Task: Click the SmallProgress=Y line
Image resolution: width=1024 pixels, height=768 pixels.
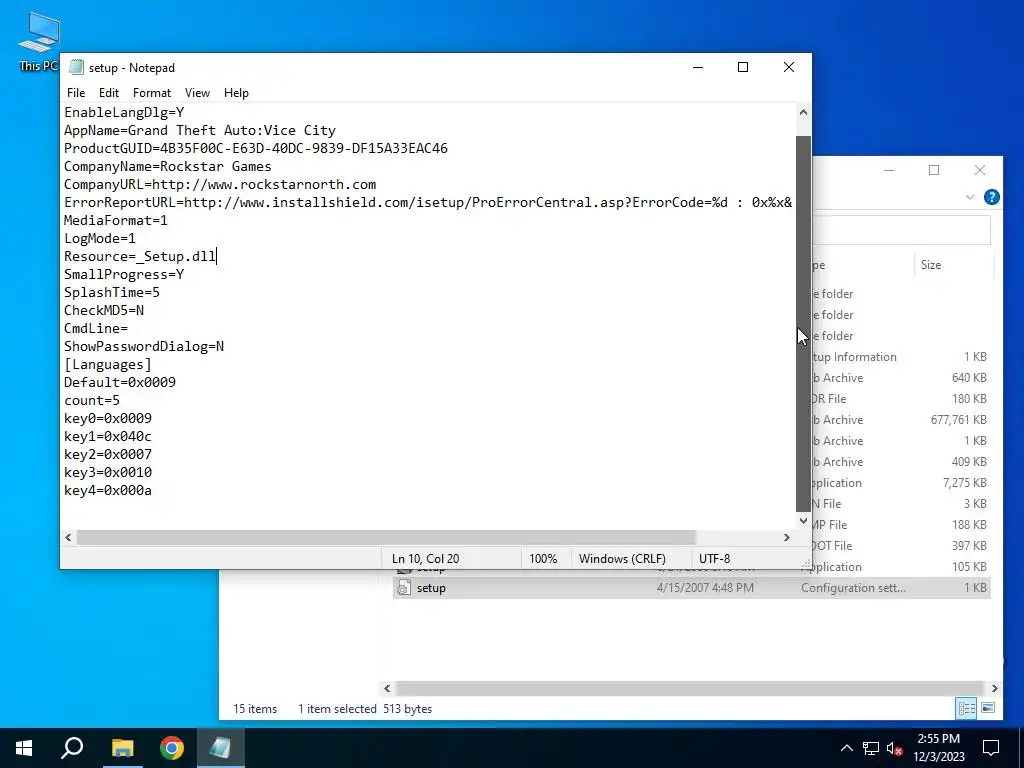Action: pos(124,274)
